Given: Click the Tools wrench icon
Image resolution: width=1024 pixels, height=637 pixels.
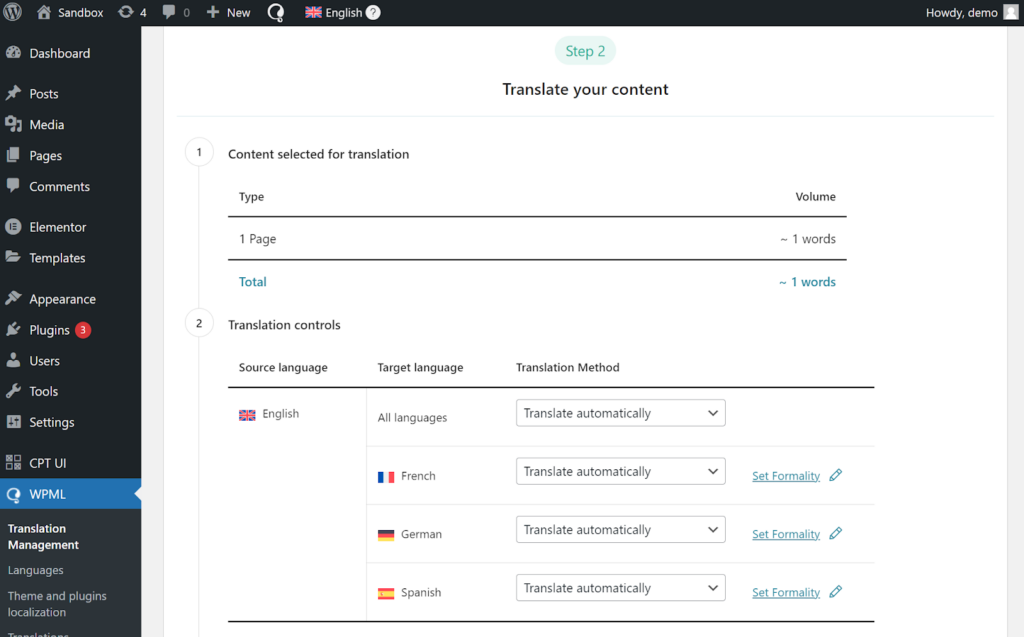Looking at the screenshot, I should [13, 391].
